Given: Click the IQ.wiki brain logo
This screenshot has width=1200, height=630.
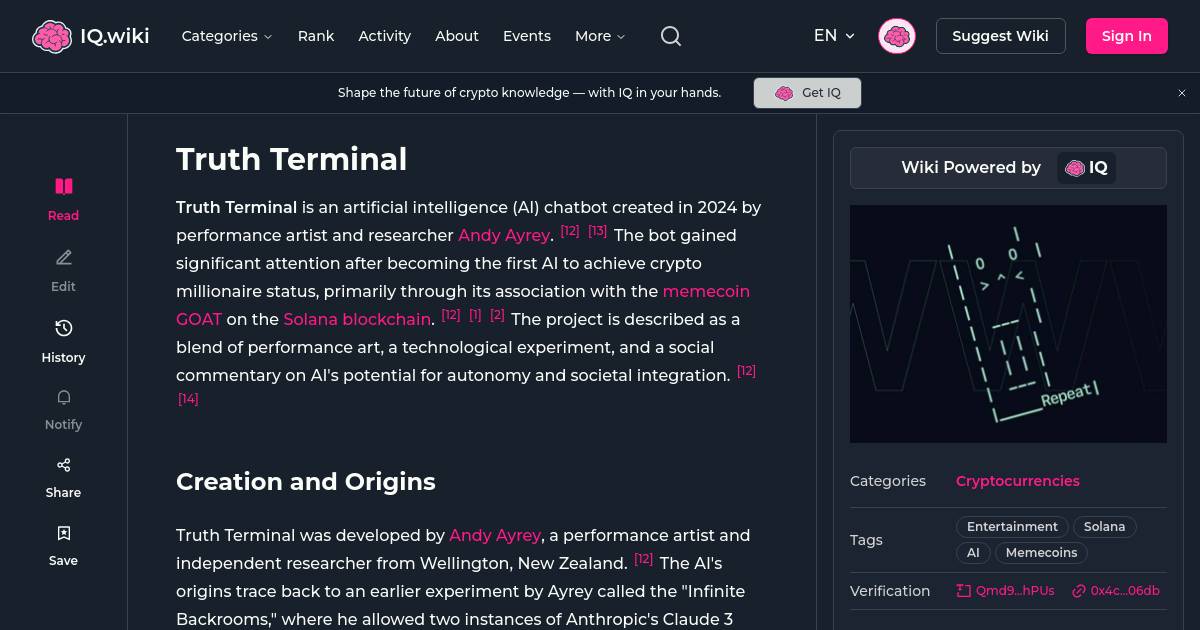Looking at the screenshot, I should pos(53,36).
